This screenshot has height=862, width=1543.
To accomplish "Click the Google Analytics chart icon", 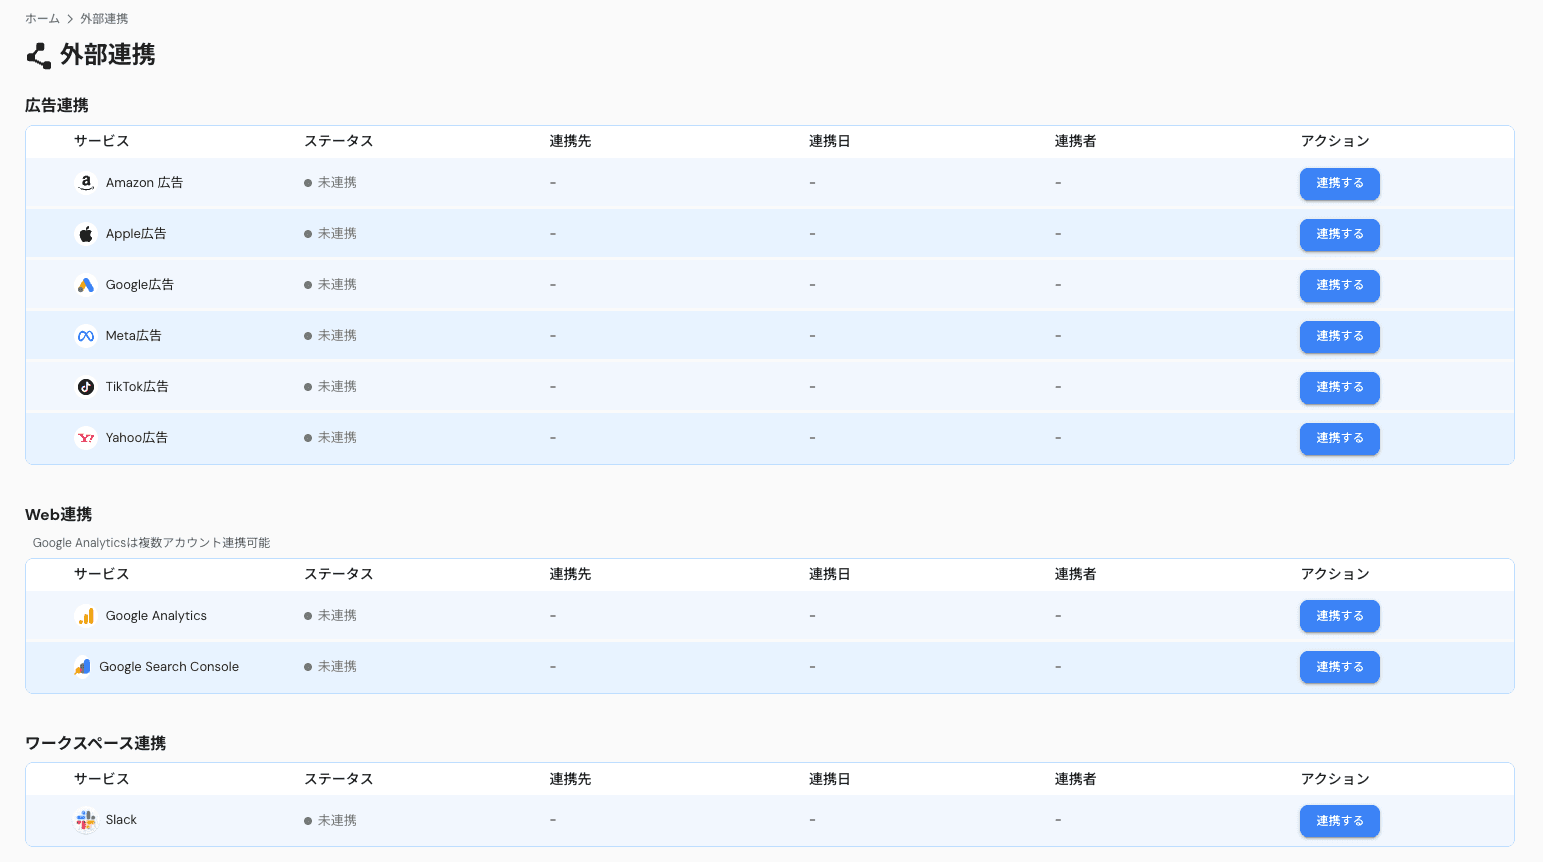I will [86, 615].
